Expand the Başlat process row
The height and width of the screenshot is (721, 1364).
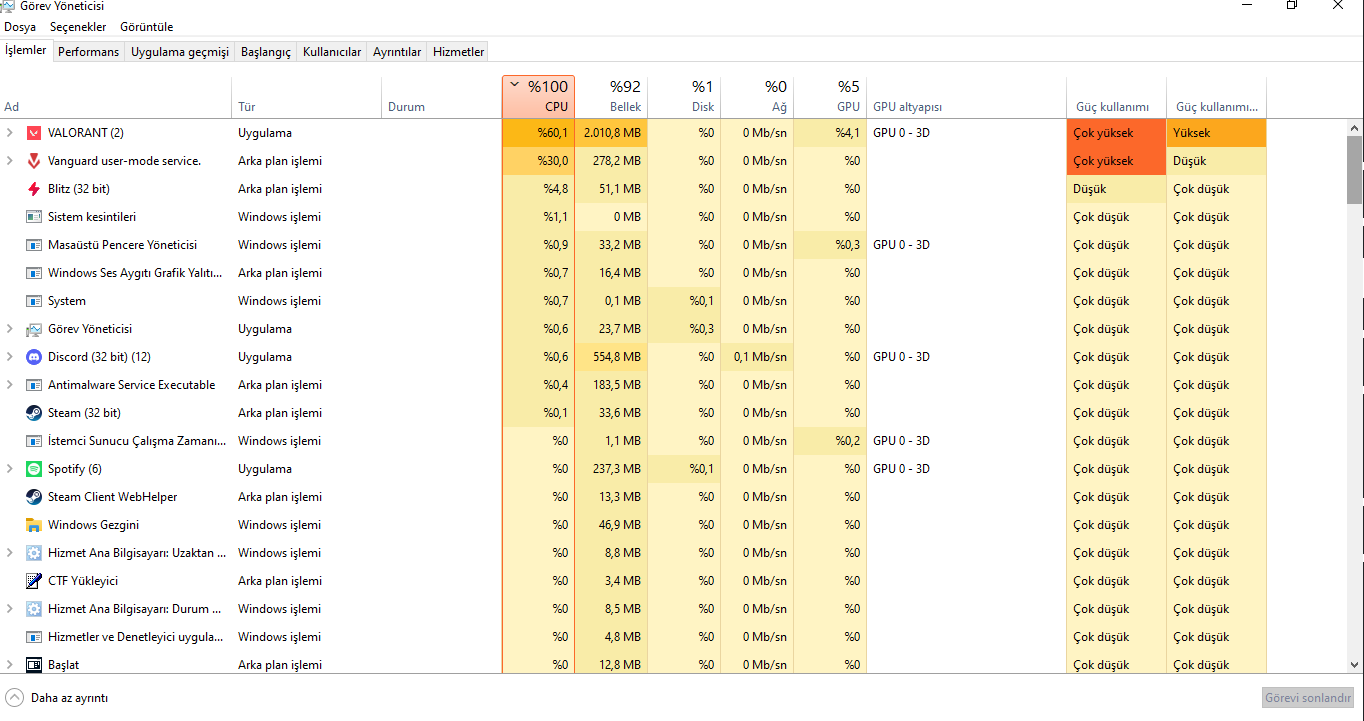[x=10, y=665]
